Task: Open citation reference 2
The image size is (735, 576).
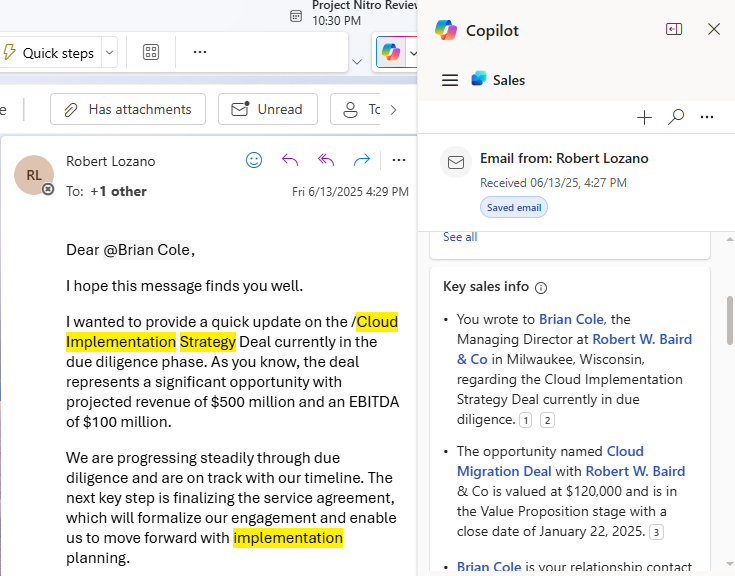Action: click(547, 420)
